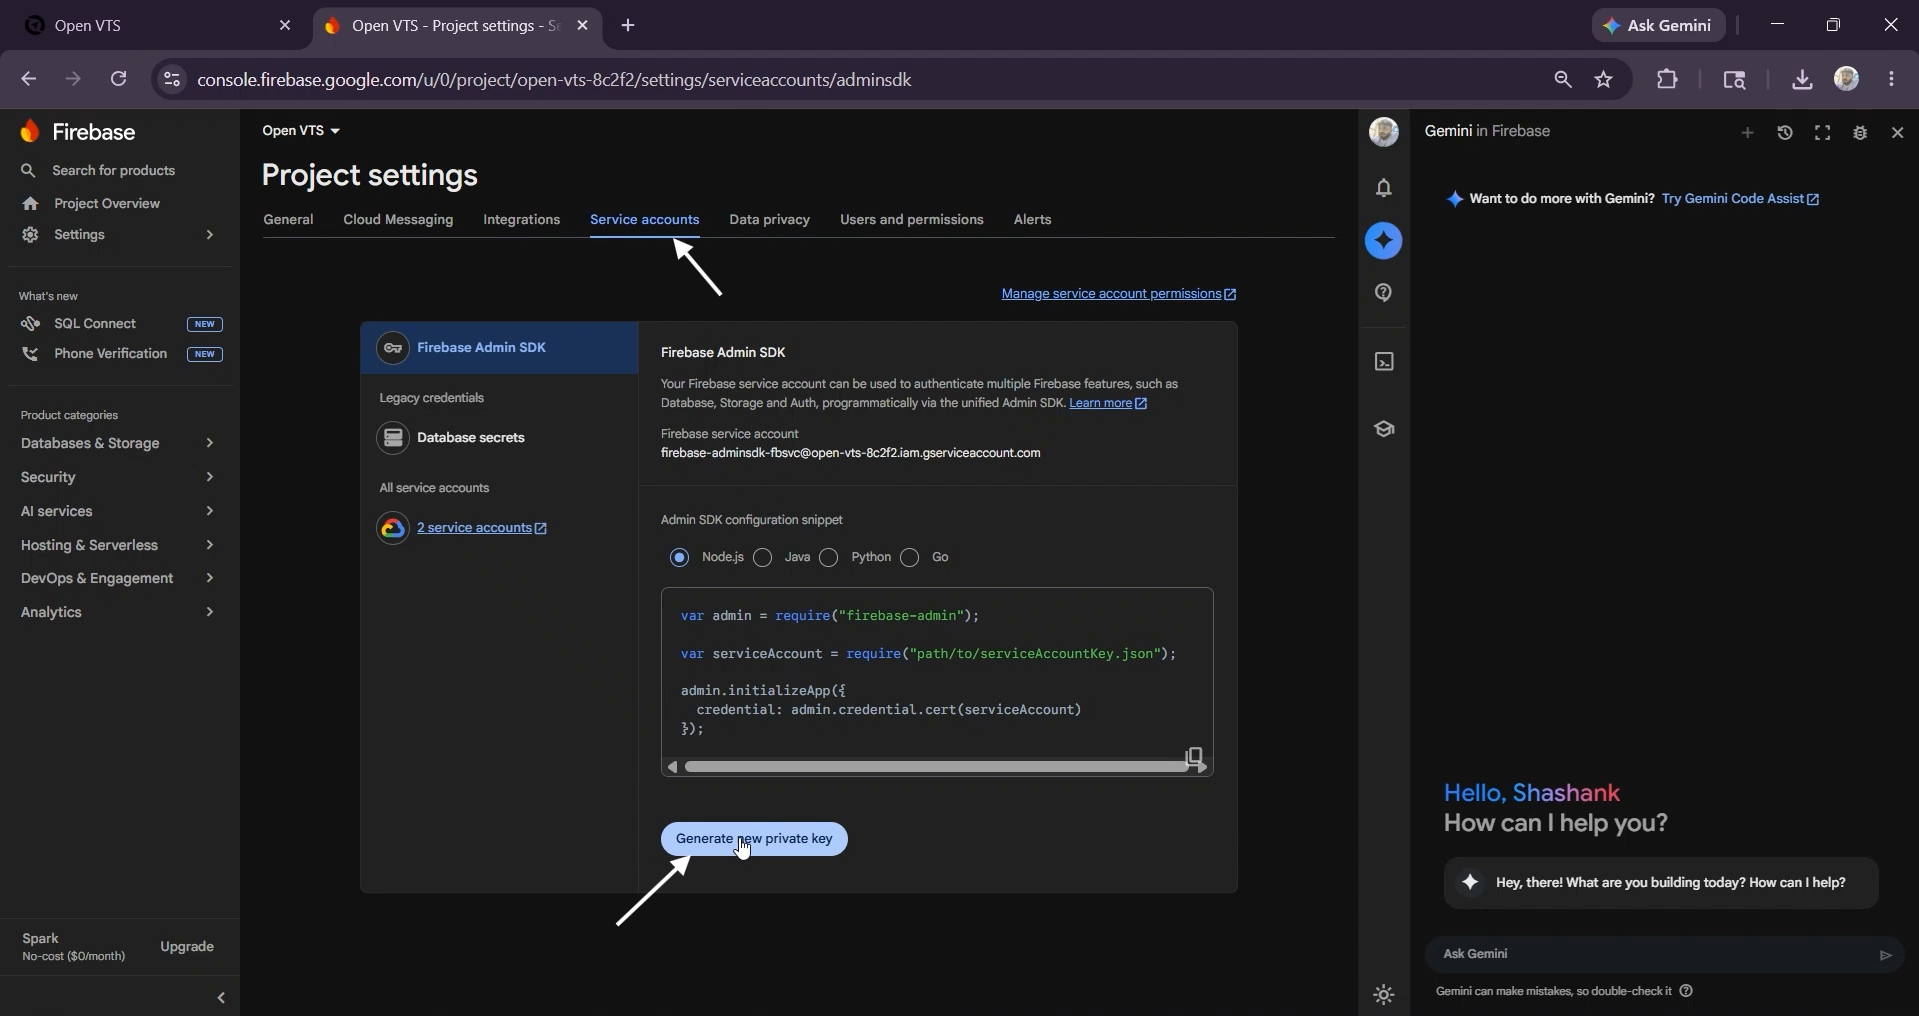Image resolution: width=1919 pixels, height=1016 pixels.
Task: Select the Python radio button
Action: point(830,558)
